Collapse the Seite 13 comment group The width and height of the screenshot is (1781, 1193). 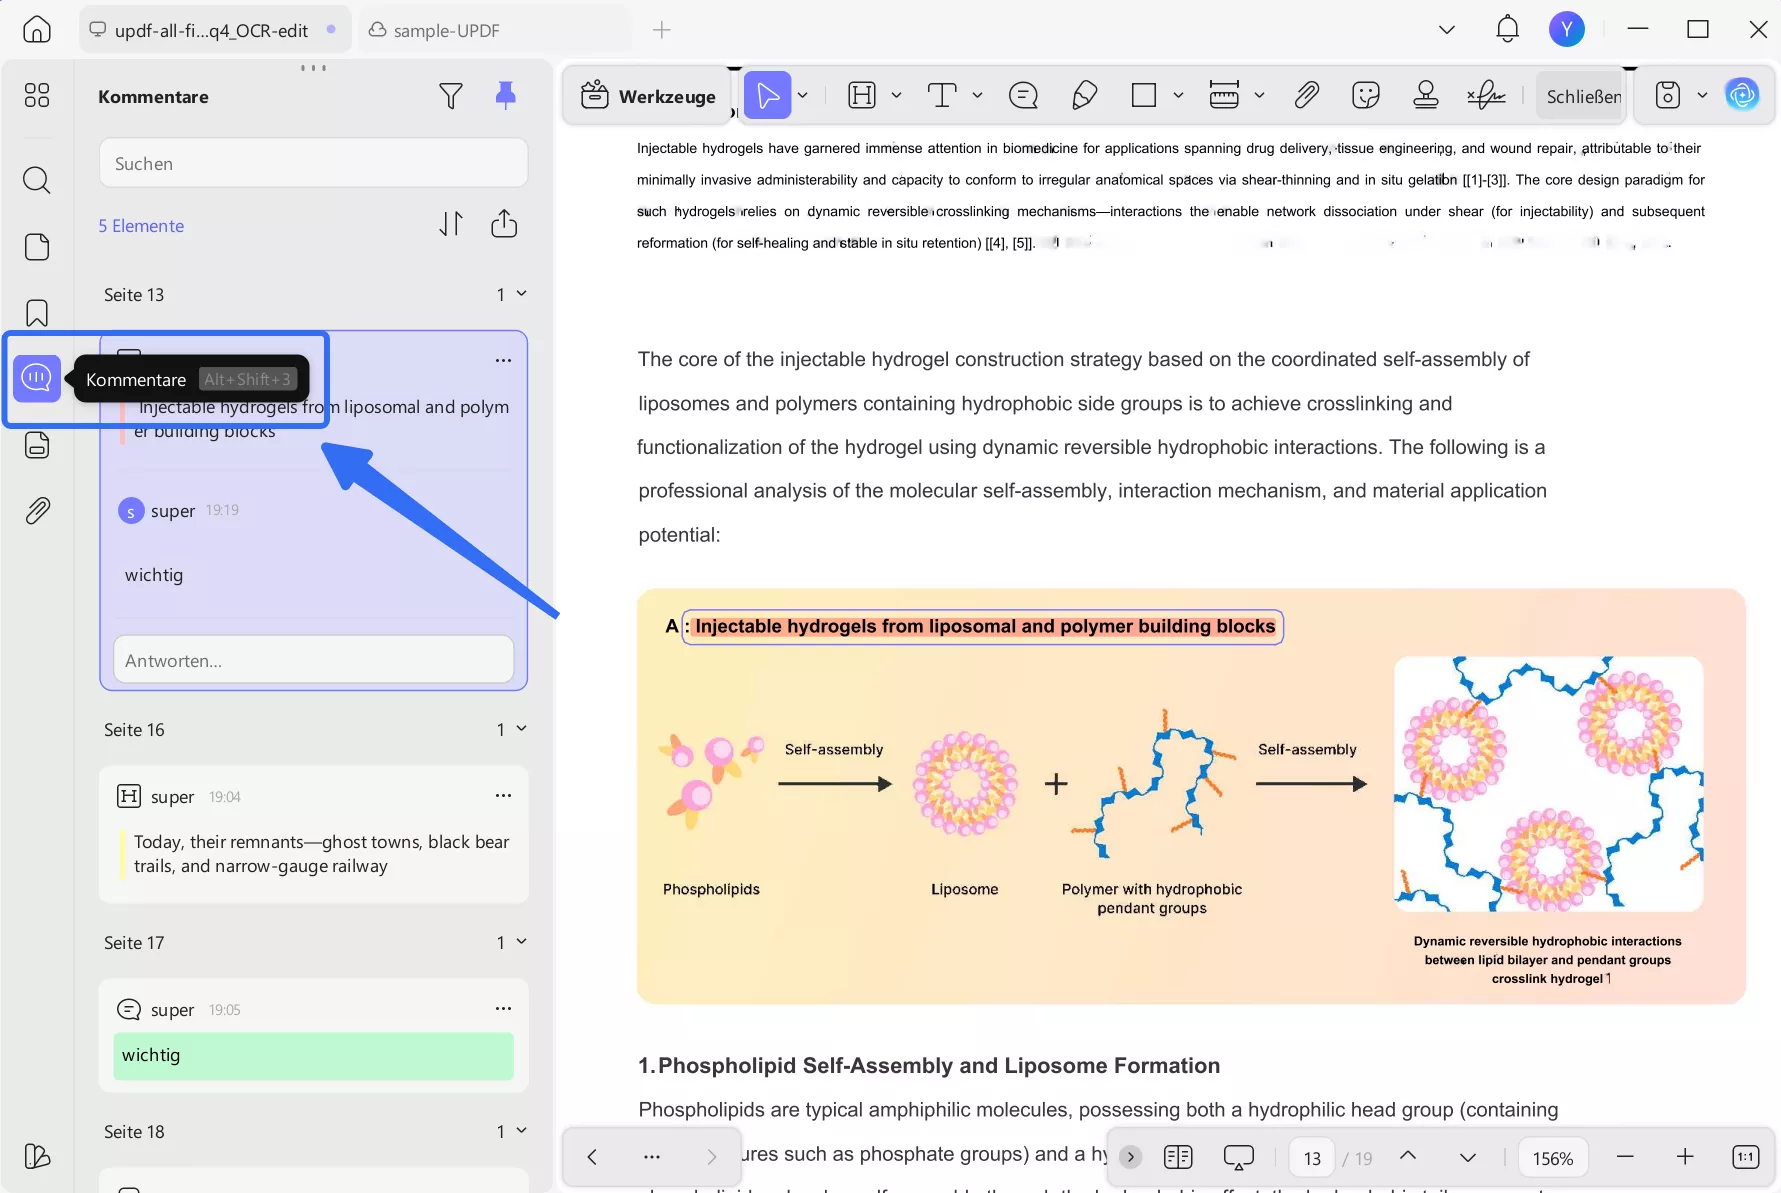521,294
